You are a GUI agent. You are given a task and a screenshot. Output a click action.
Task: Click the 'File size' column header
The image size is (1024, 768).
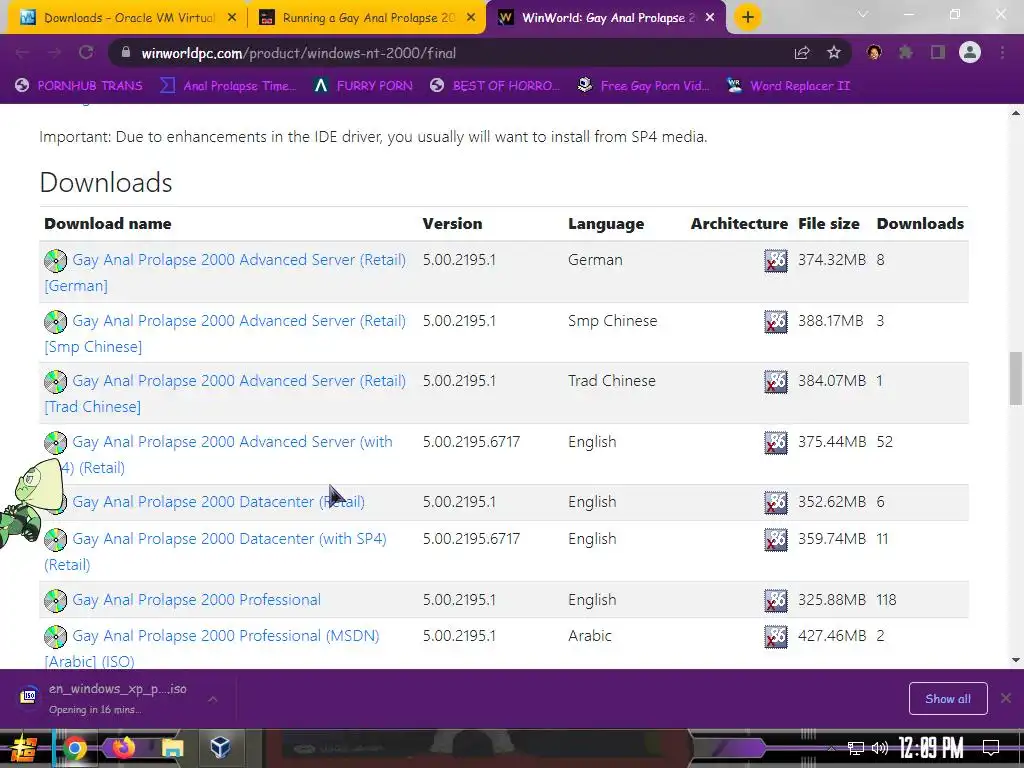pos(829,224)
